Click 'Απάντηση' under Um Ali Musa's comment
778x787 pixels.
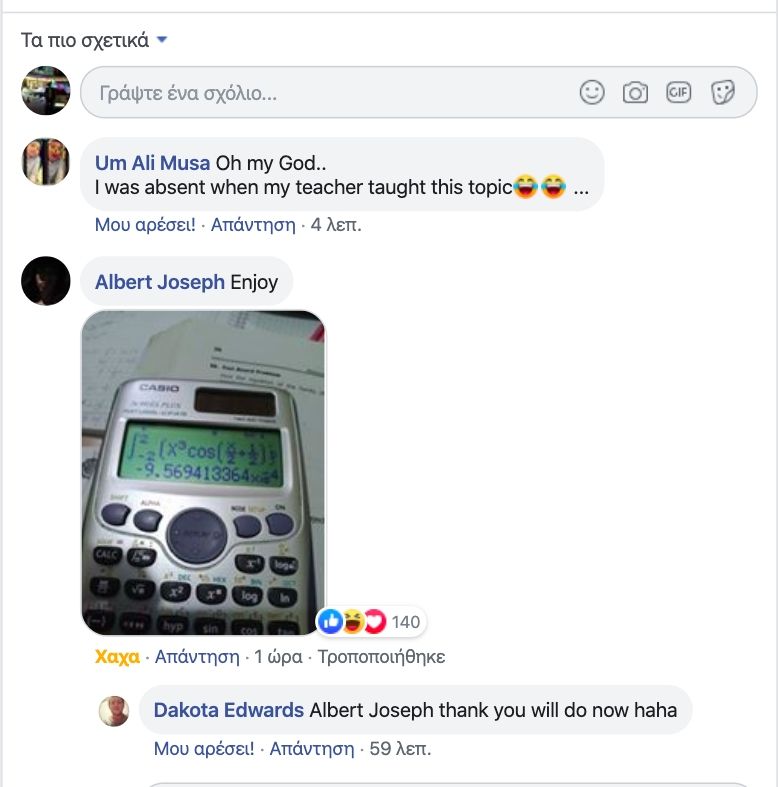point(253,225)
